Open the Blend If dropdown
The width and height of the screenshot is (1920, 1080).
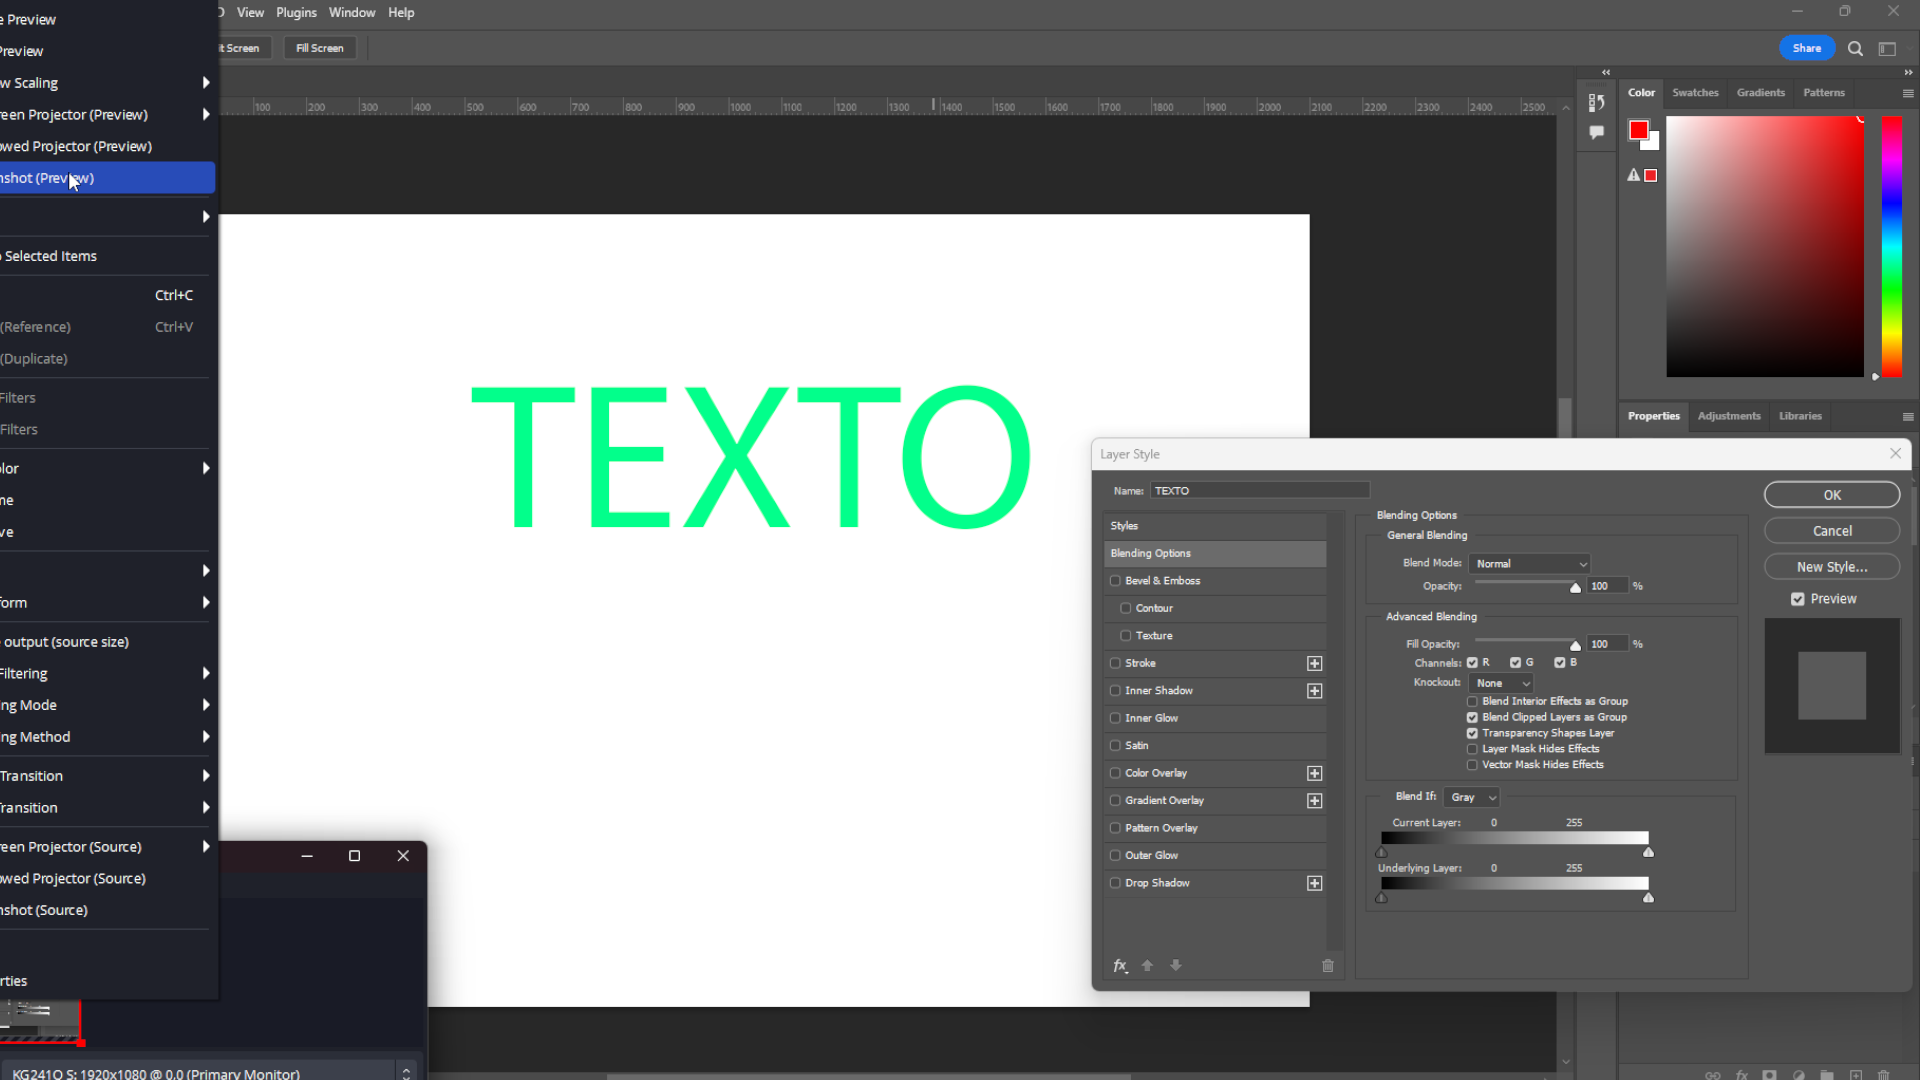tap(1470, 796)
